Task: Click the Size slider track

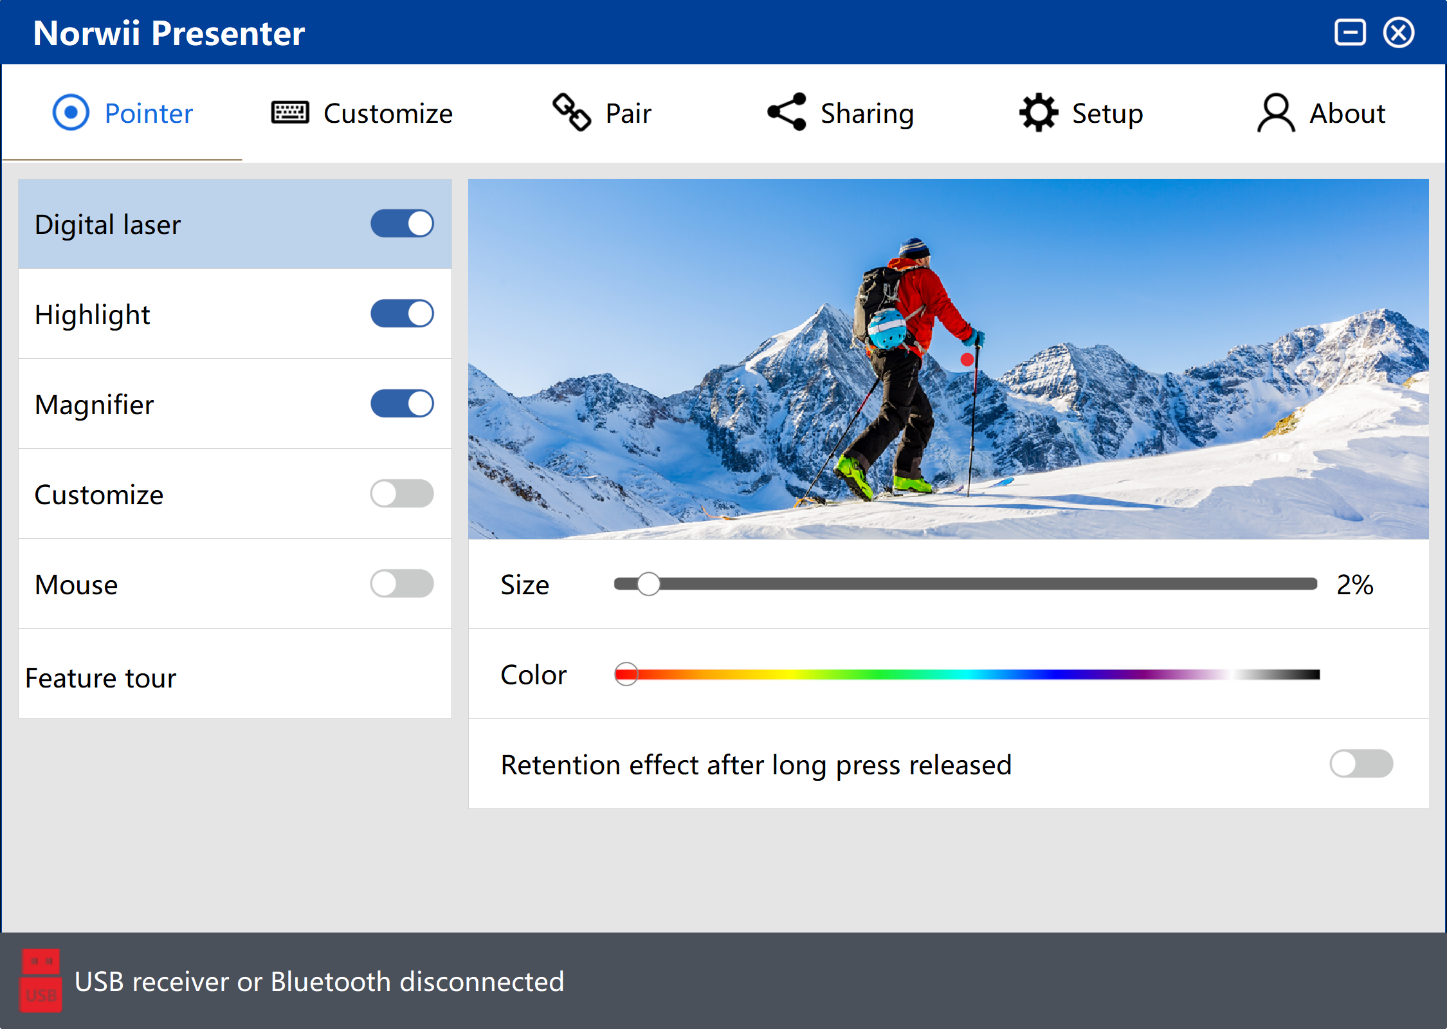Action: 980,584
